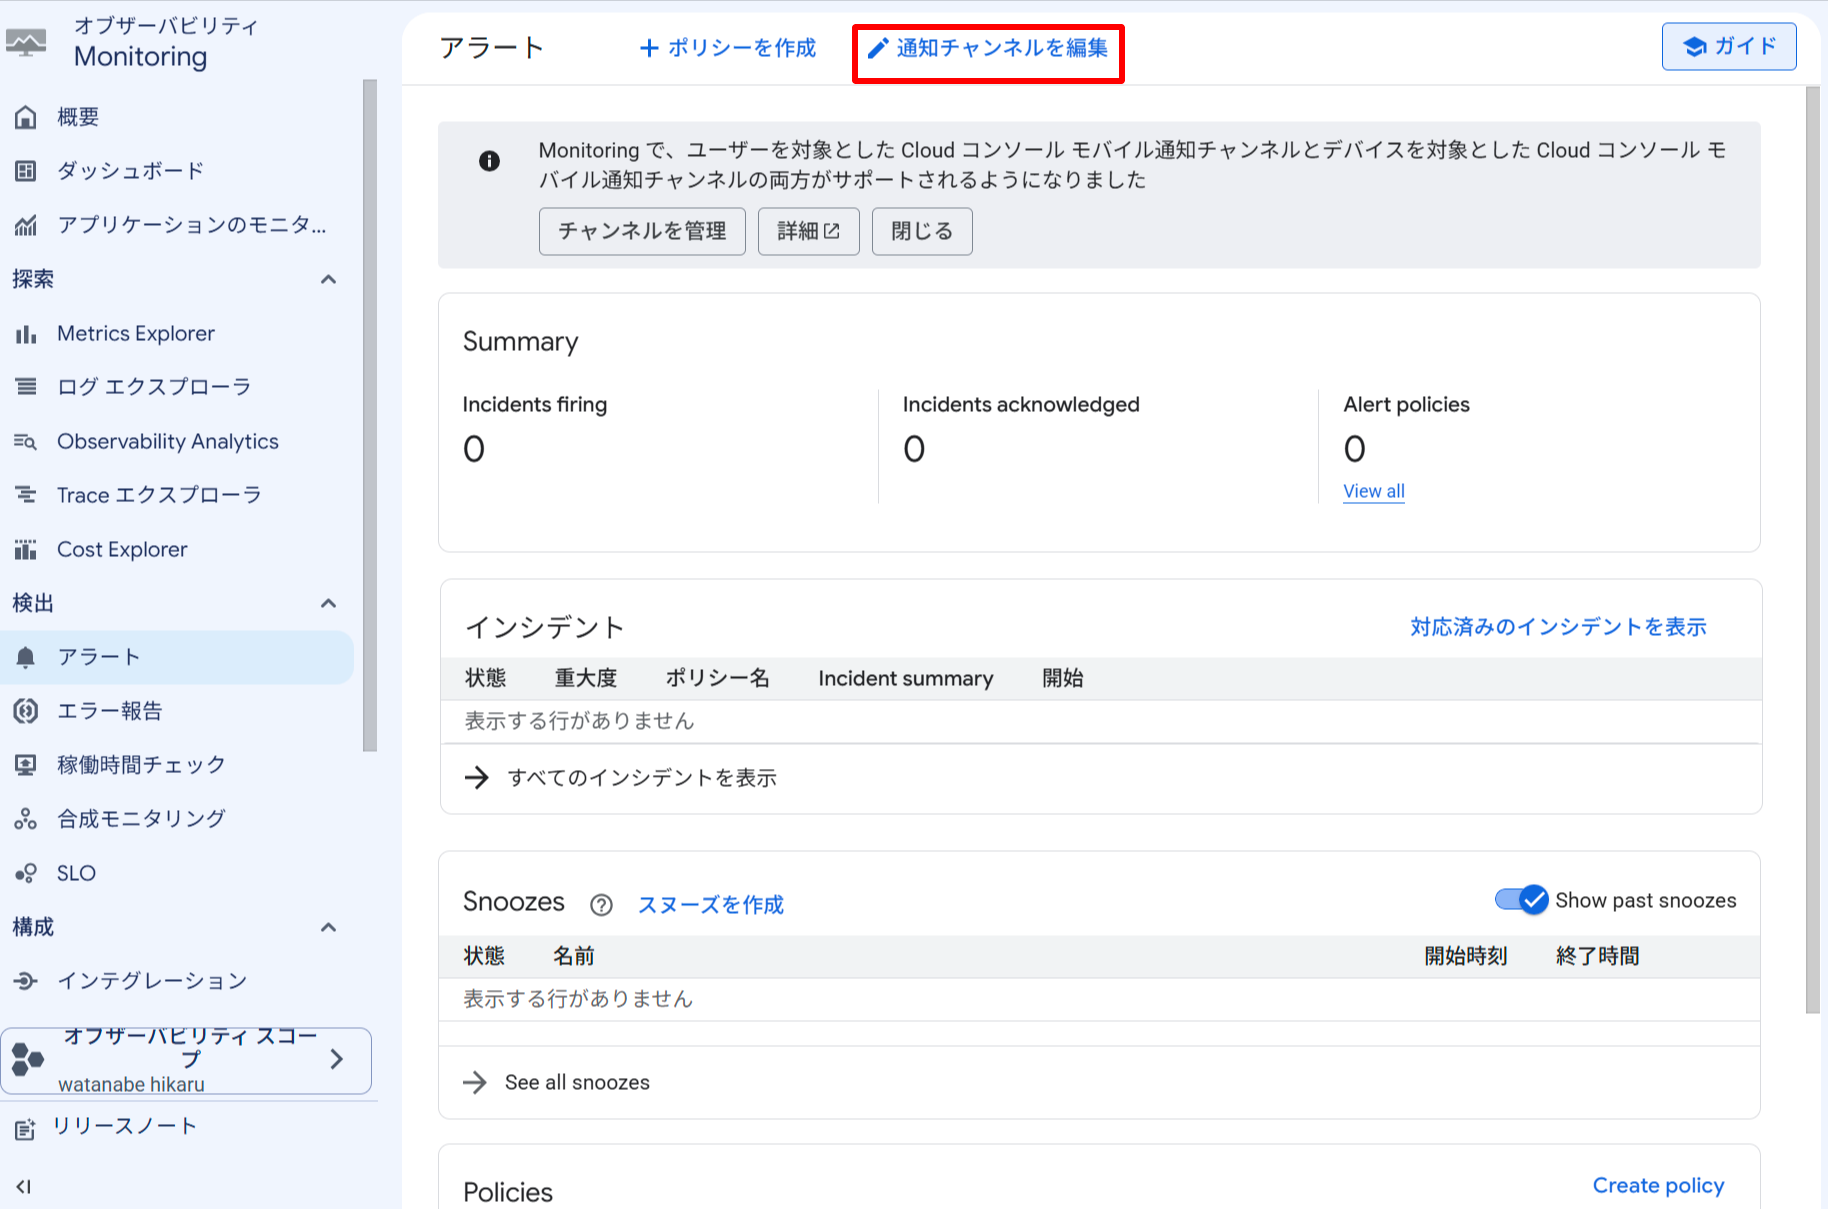
Task: Click the Create policy link
Action: 1658,1185
